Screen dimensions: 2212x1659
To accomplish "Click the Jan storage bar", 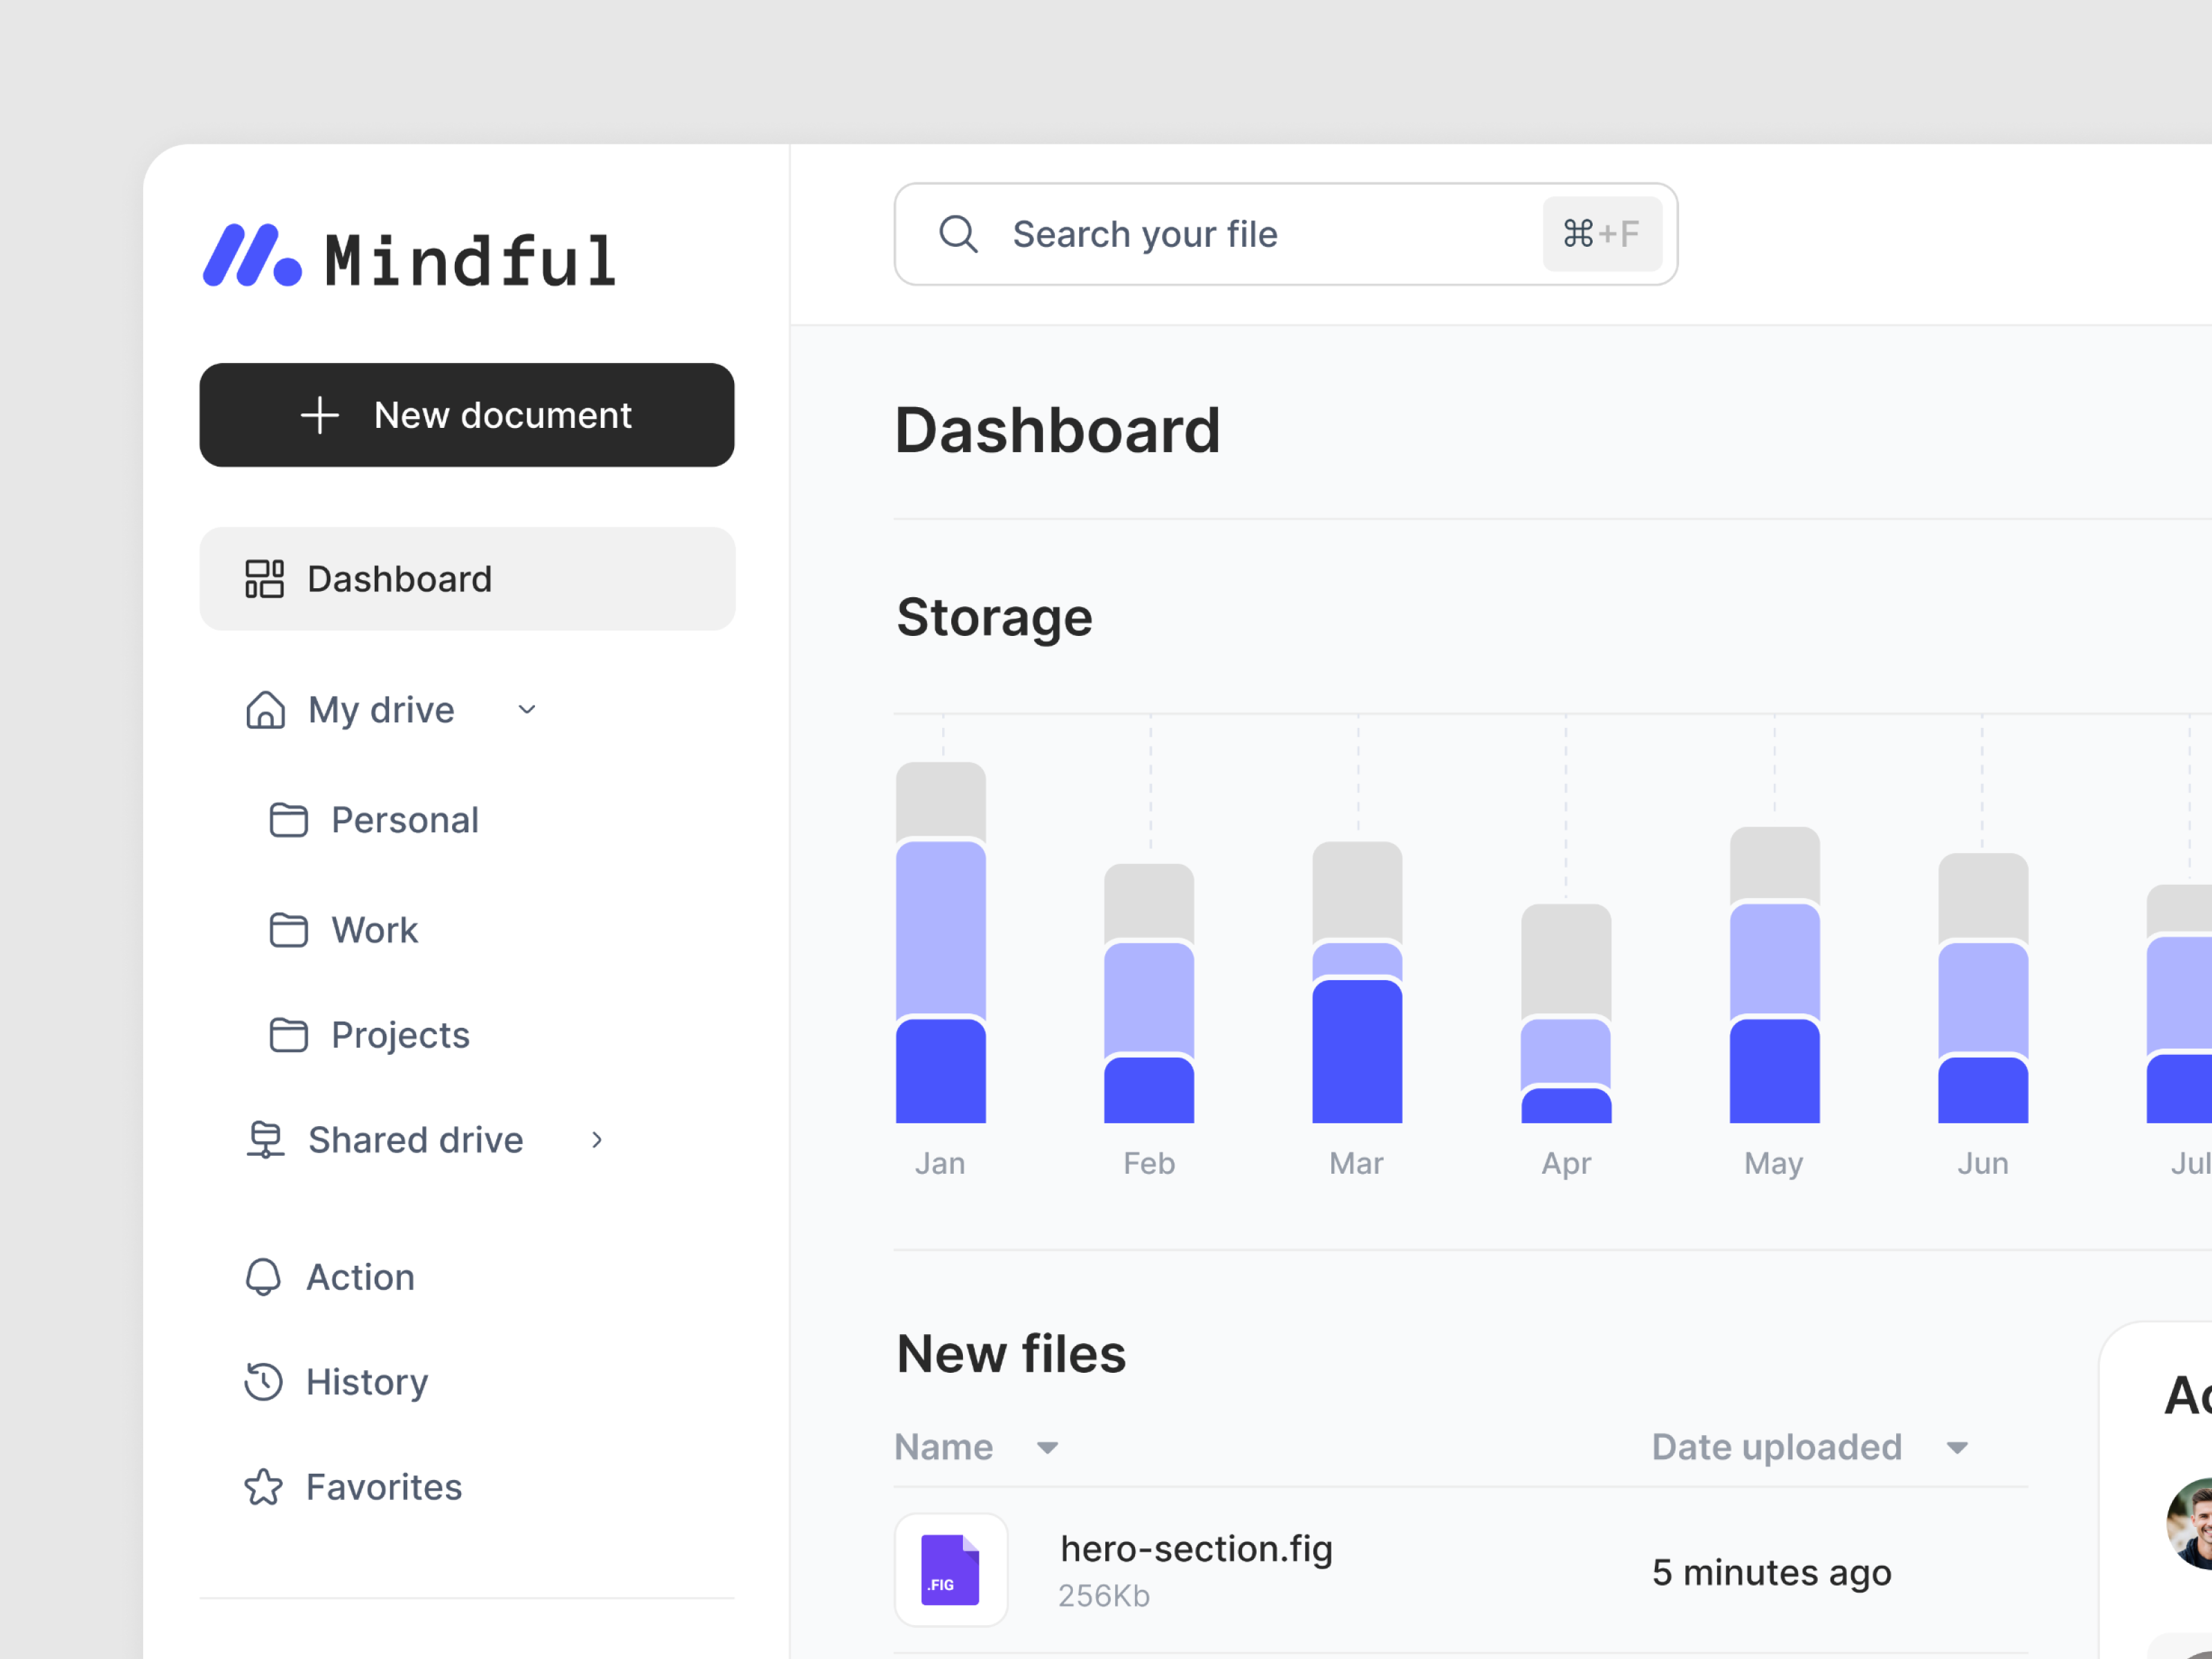I will point(941,943).
